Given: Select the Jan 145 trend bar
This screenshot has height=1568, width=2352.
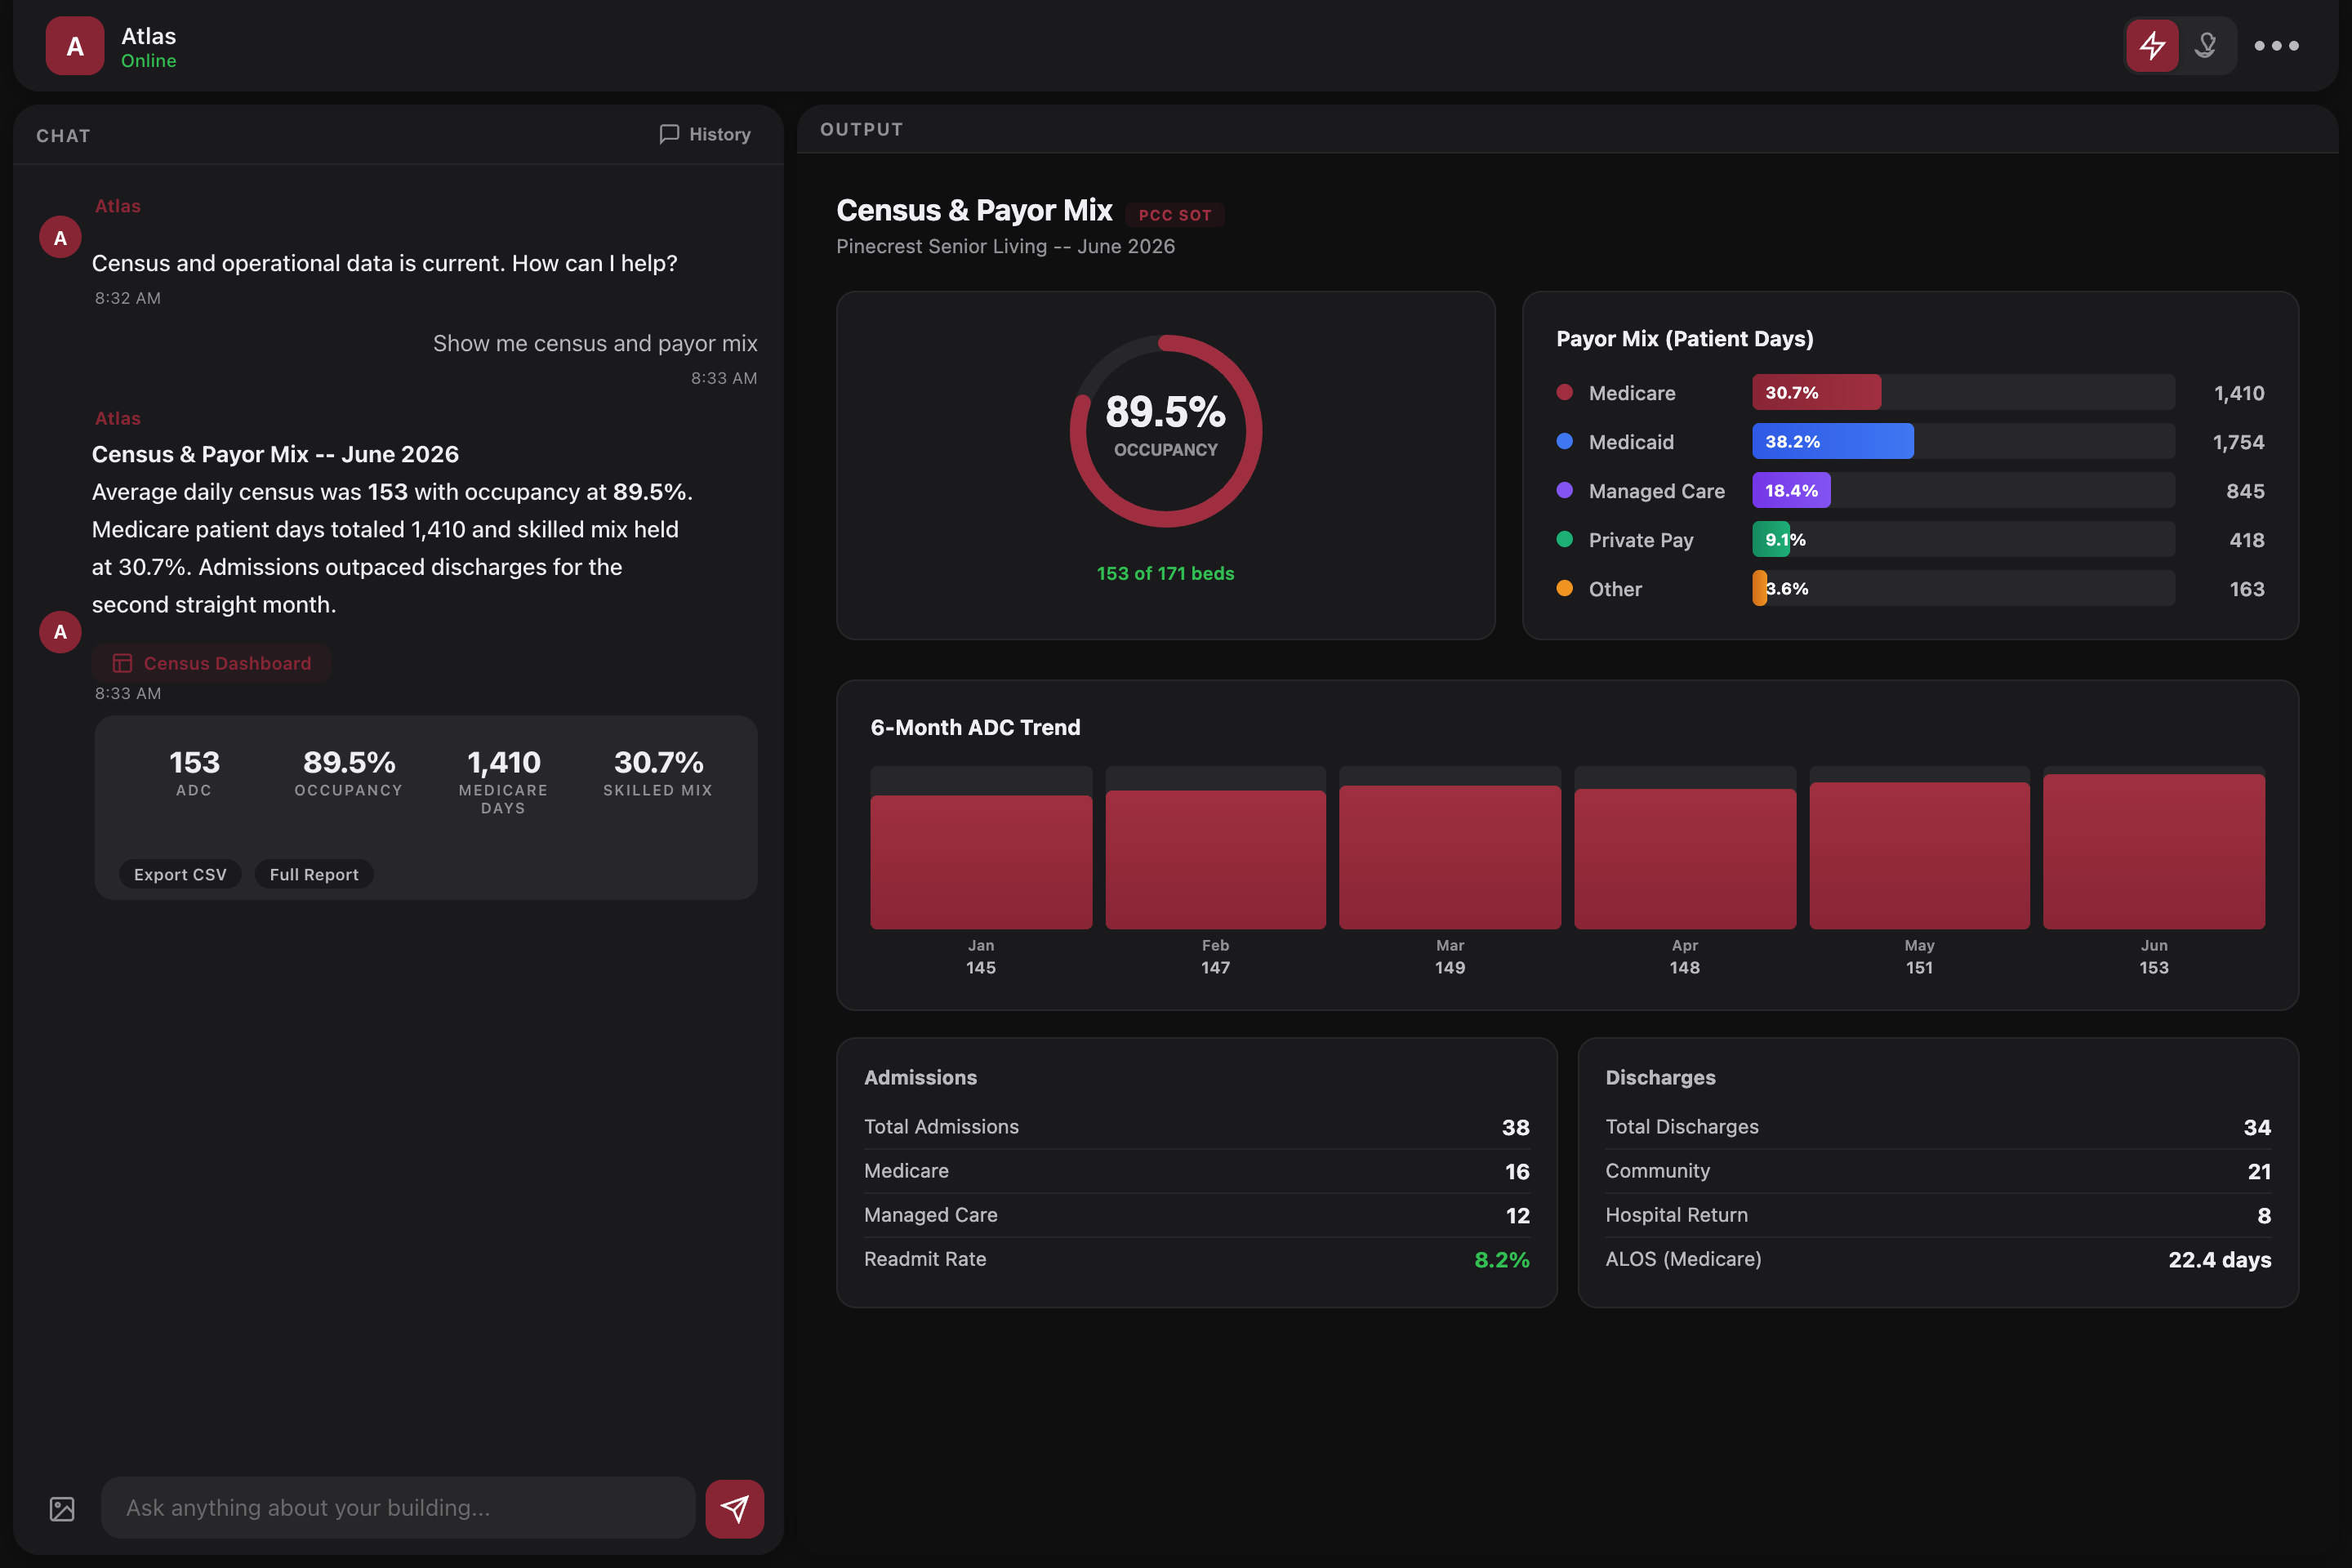Looking at the screenshot, I should tap(981, 862).
